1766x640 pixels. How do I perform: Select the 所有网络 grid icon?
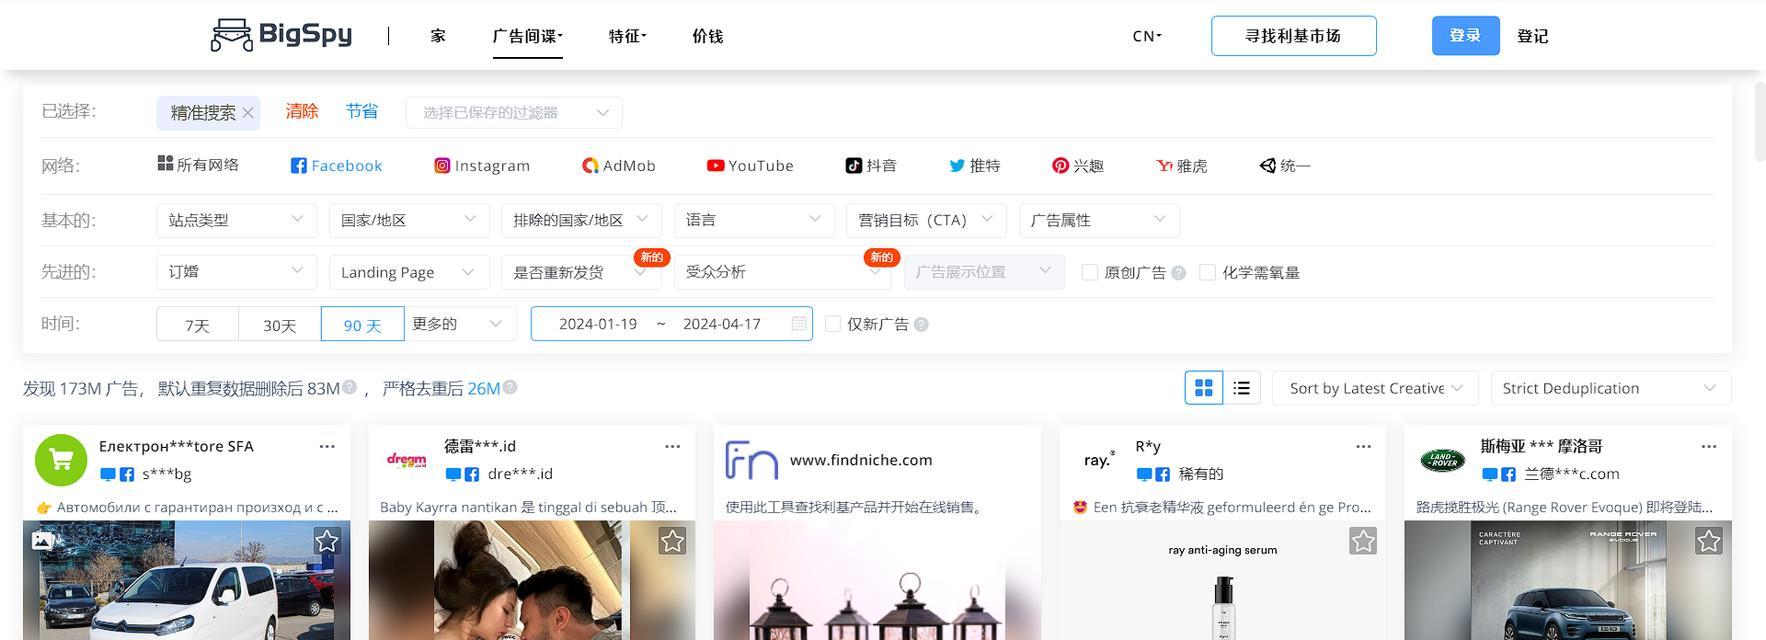click(165, 163)
